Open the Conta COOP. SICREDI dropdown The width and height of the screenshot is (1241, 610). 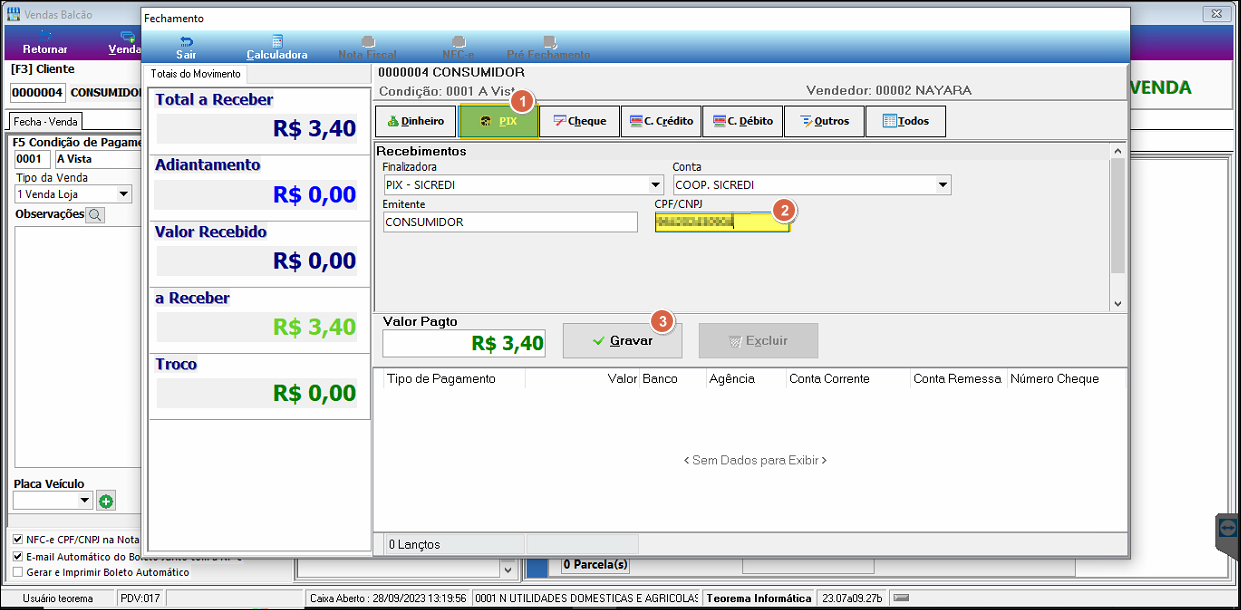(x=943, y=185)
